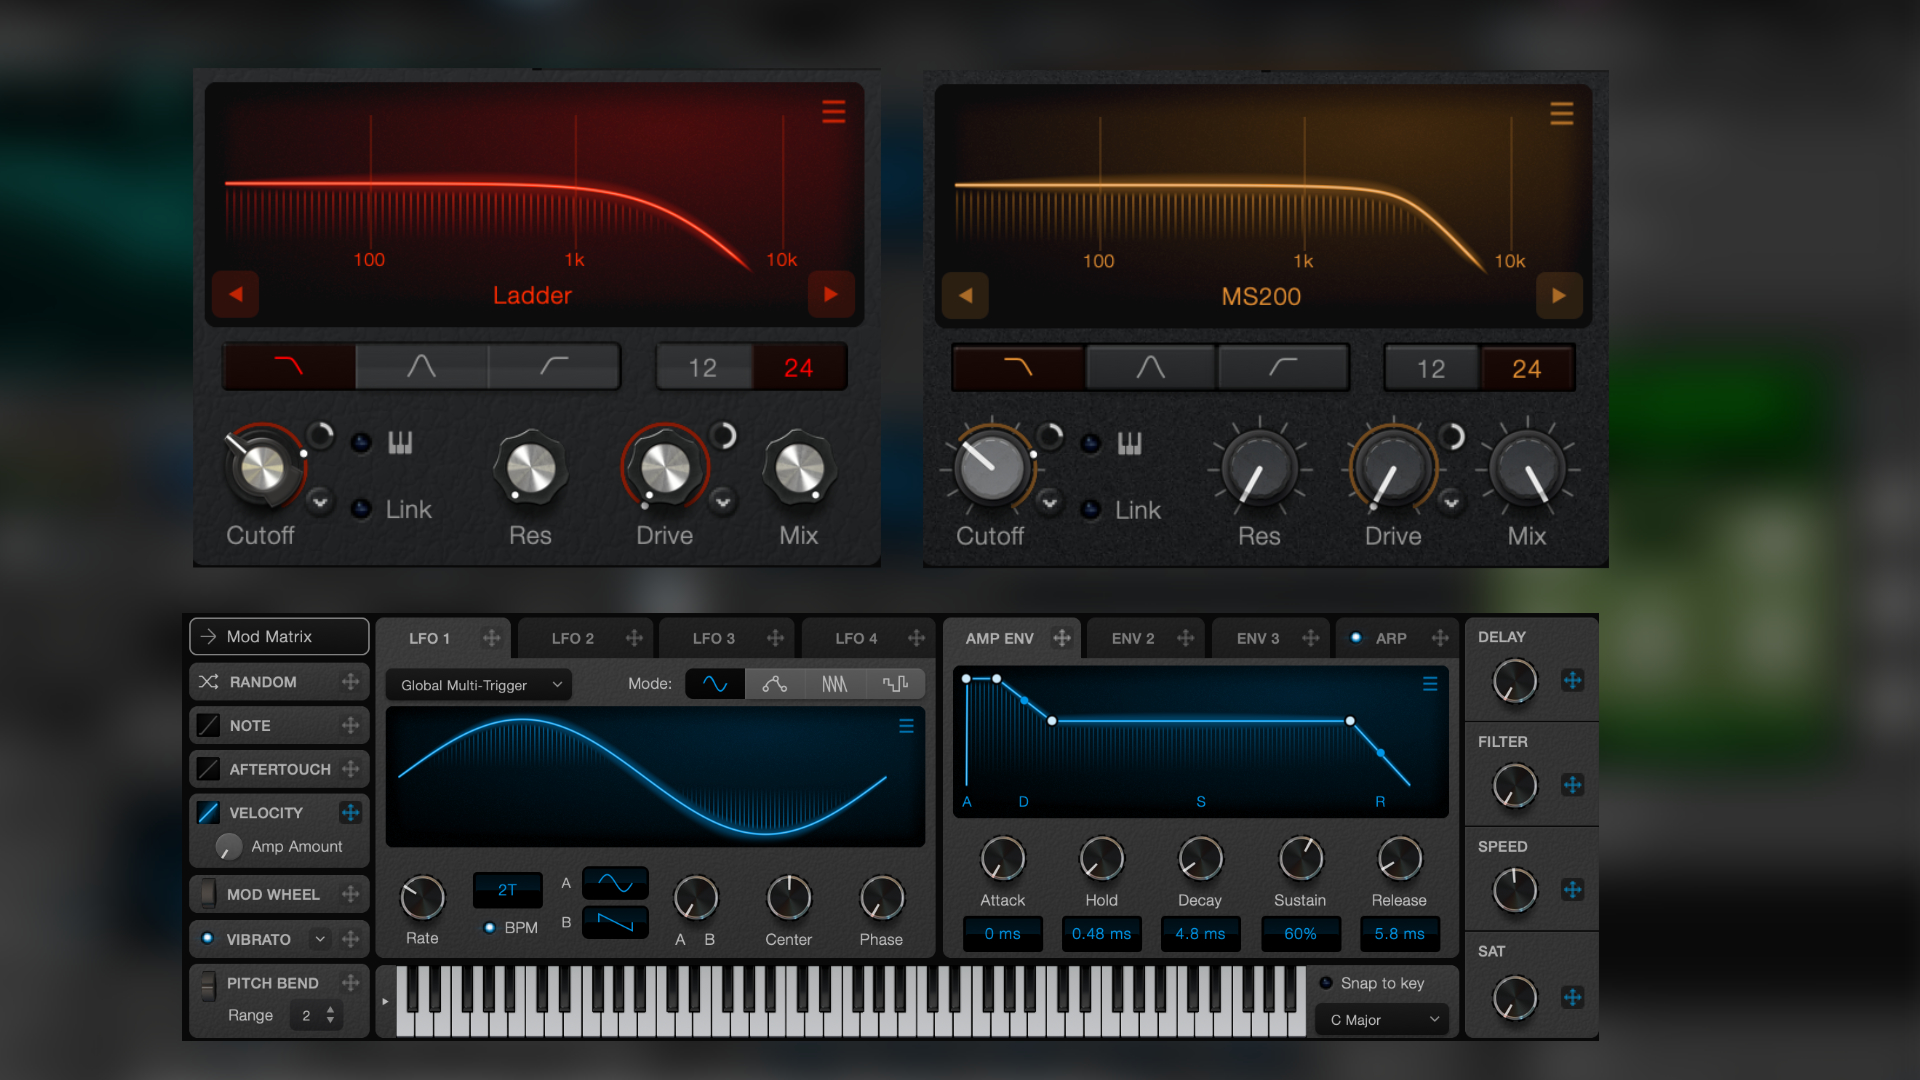Open the Ladder filter hamburger menu

(833, 111)
